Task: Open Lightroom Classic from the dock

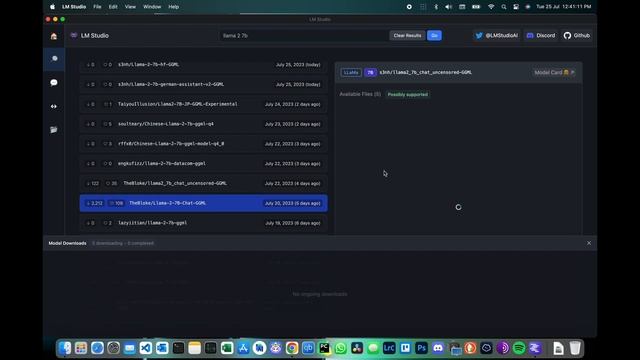Action: [x=389, y=348]
